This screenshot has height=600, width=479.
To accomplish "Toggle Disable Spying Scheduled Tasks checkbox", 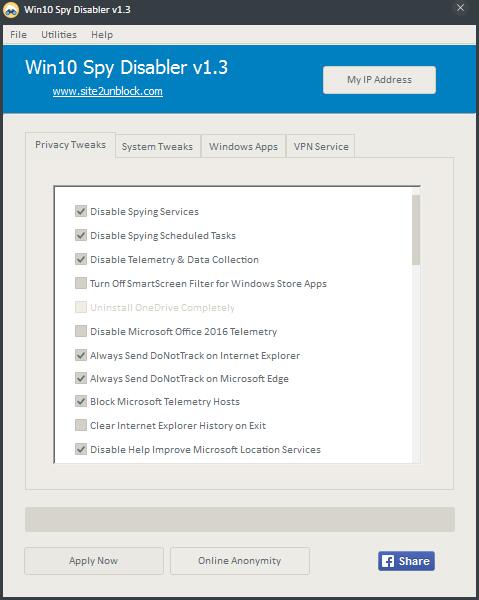I will click(x=81, y=235).
